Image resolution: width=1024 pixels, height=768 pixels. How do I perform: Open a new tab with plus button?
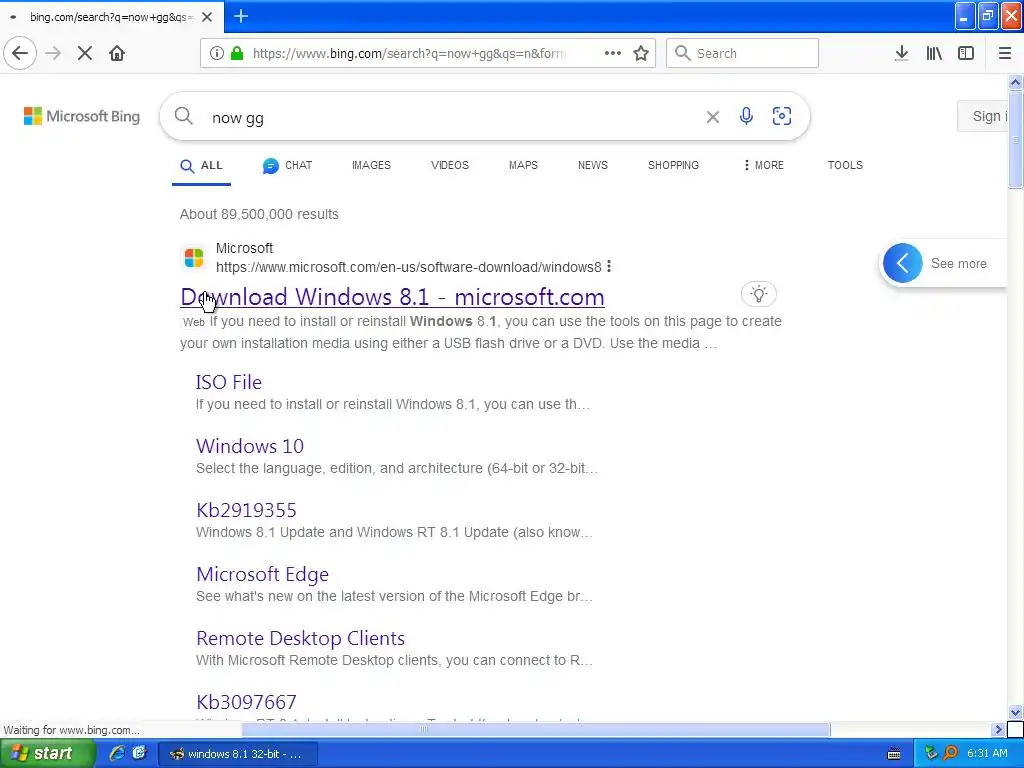click(x=240, y=16)
